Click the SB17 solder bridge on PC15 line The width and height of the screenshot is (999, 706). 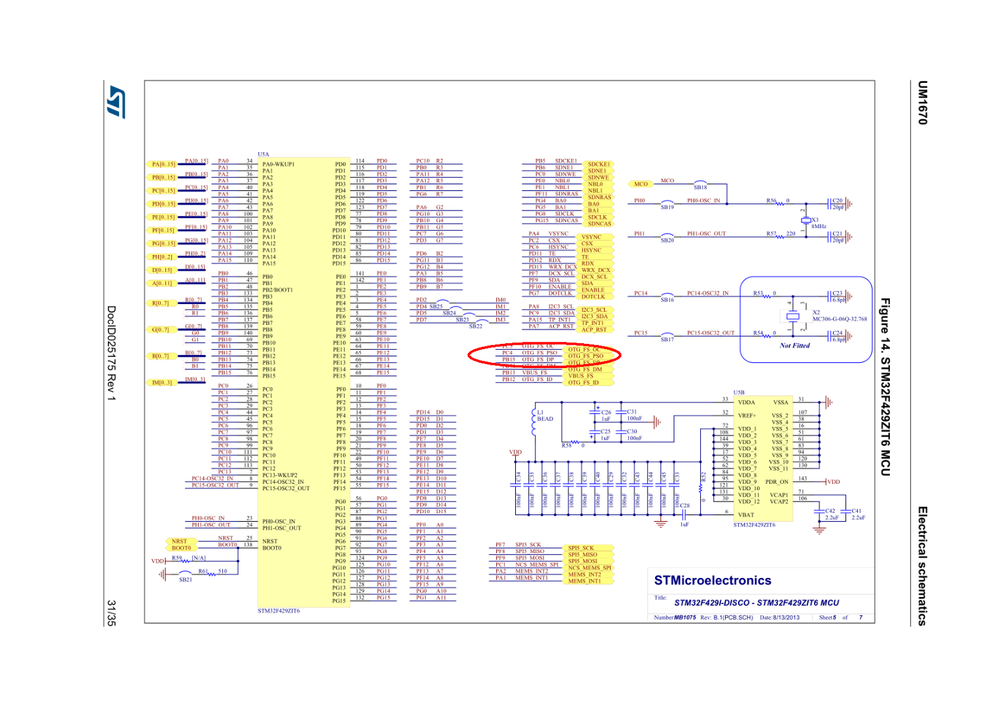pos(667,336)
